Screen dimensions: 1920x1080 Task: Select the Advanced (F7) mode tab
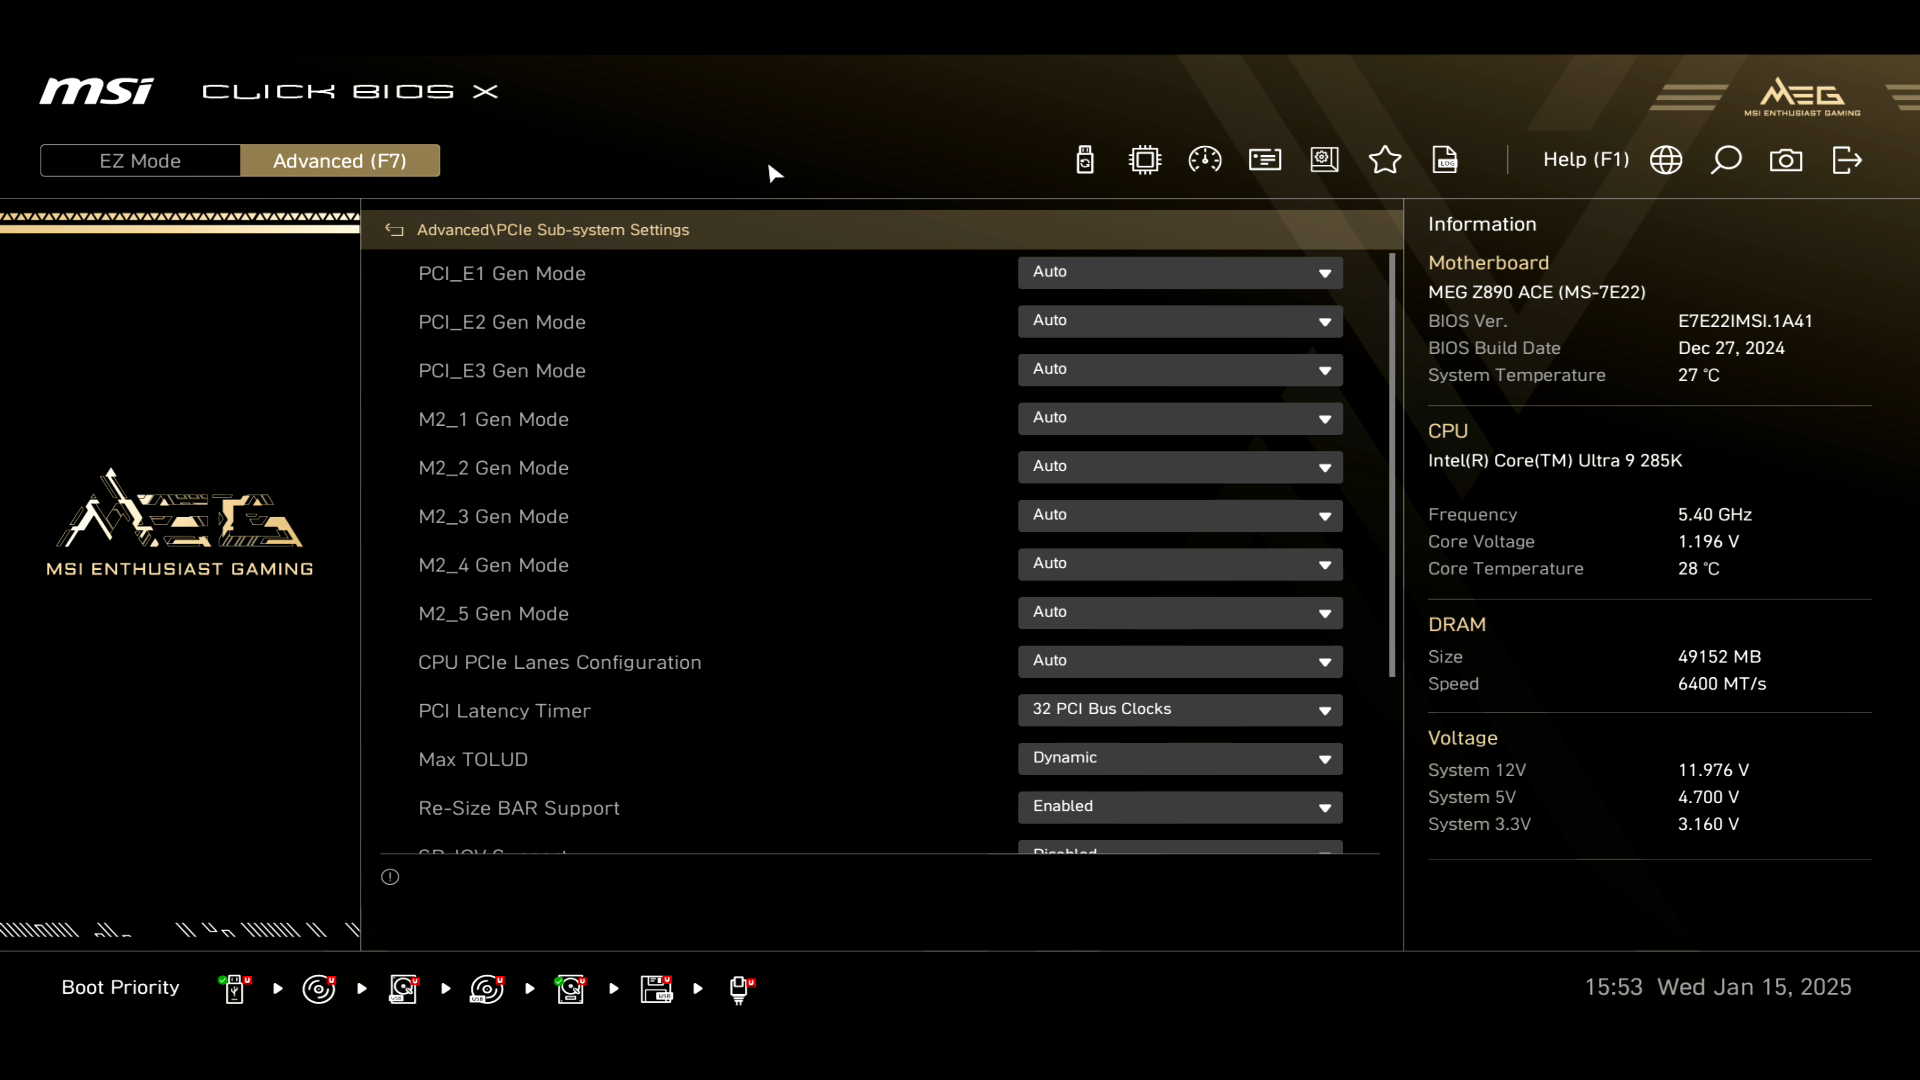pos(340,161)
